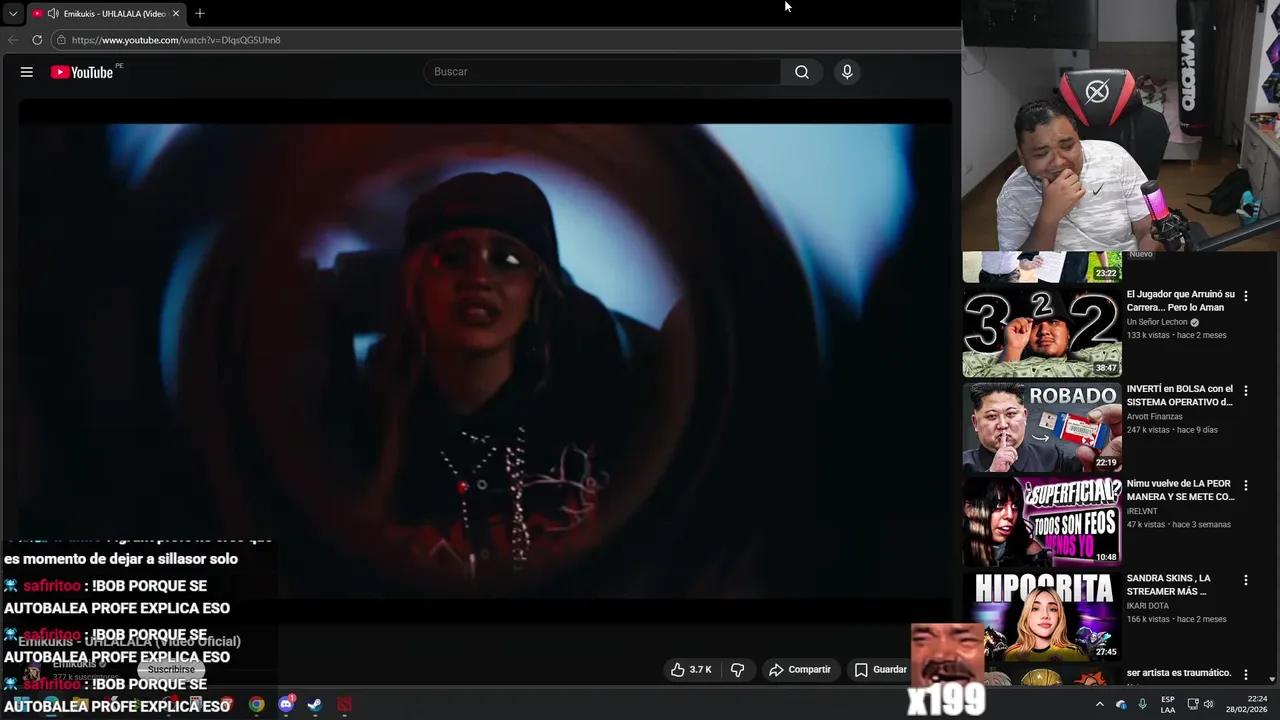1280x720 pixels.
Task: Dislike the video with thumbs down
Action: coord(738,670)
